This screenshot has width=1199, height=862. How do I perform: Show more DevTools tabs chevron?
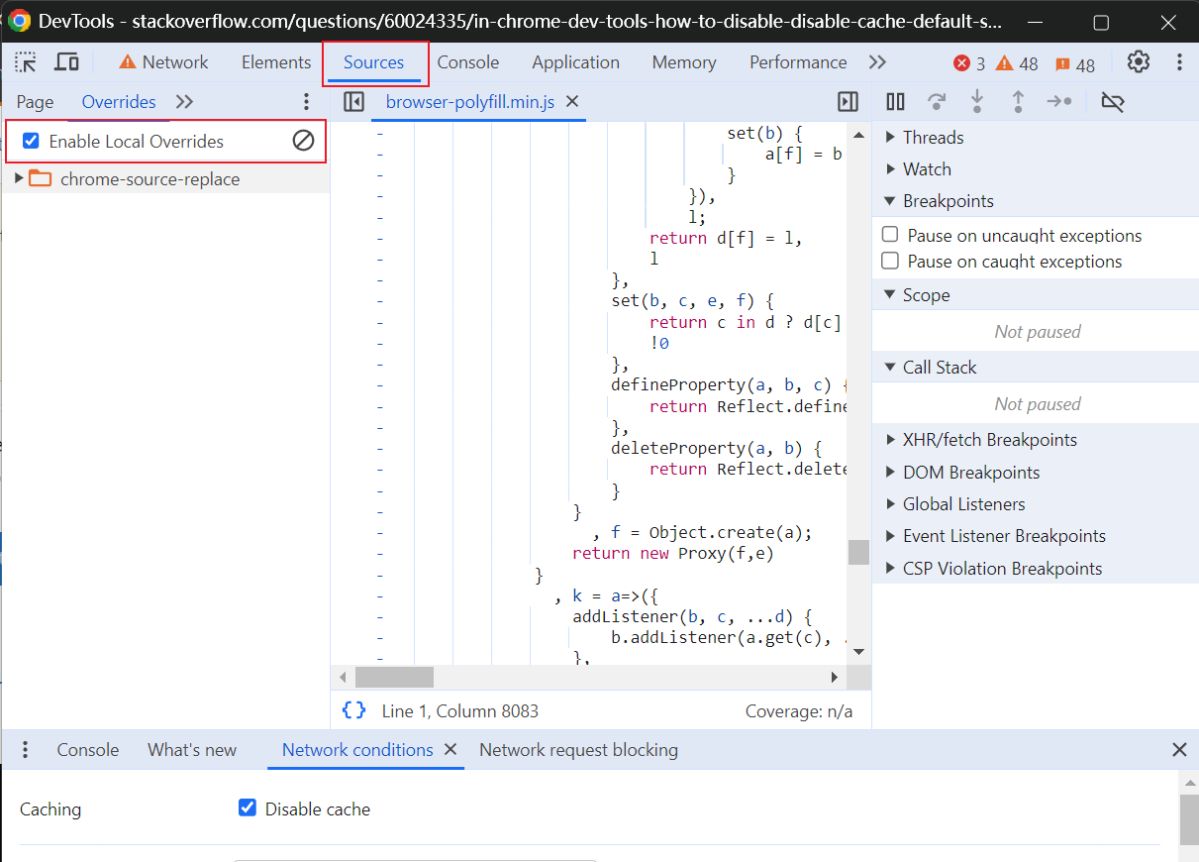877,62
